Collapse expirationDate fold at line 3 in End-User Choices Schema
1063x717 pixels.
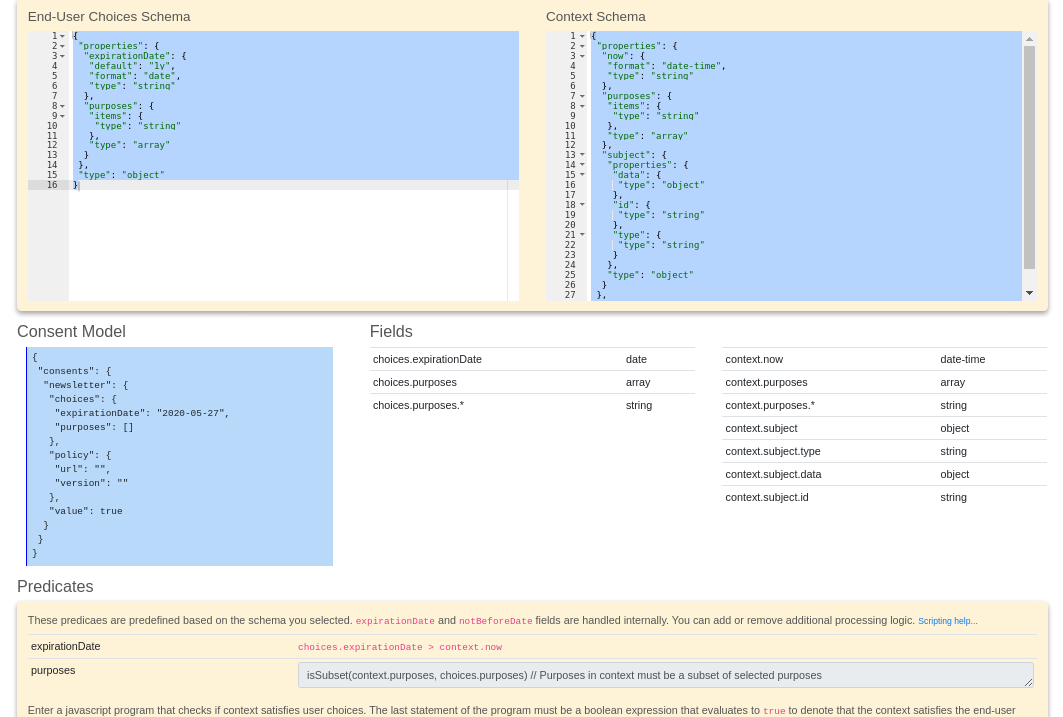[x=62, y=56]
